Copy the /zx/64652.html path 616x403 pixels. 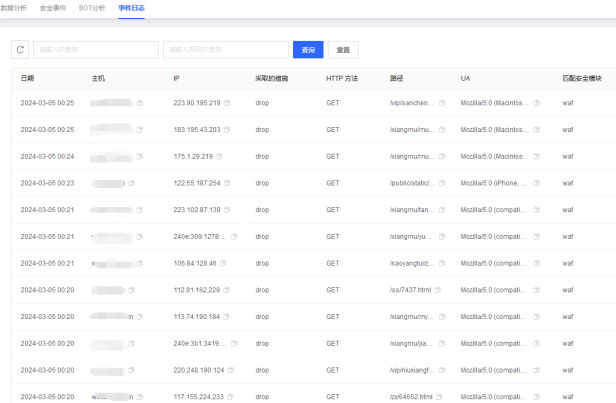(x=439, y=397)
